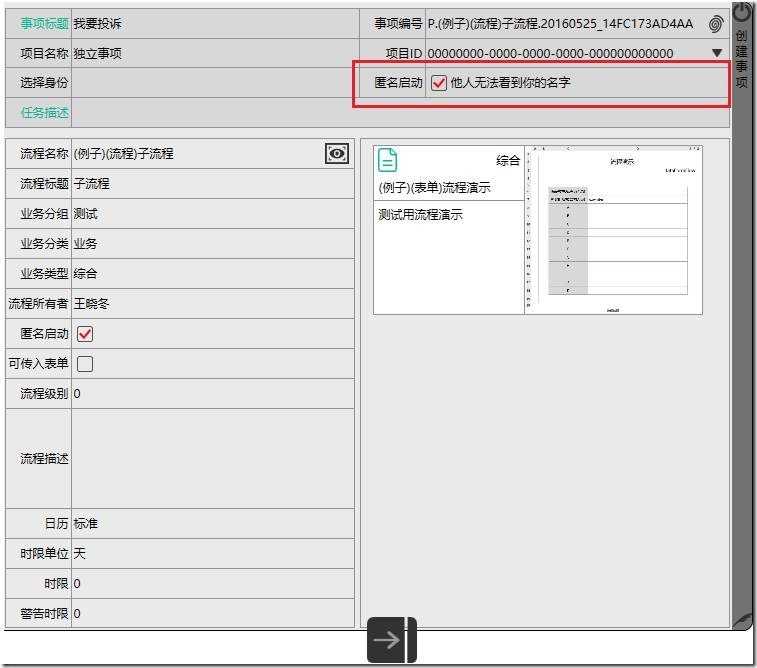Select the 创建事项 vertical tab
Viewport: 757px width, 668px height.
click(742, 58)
